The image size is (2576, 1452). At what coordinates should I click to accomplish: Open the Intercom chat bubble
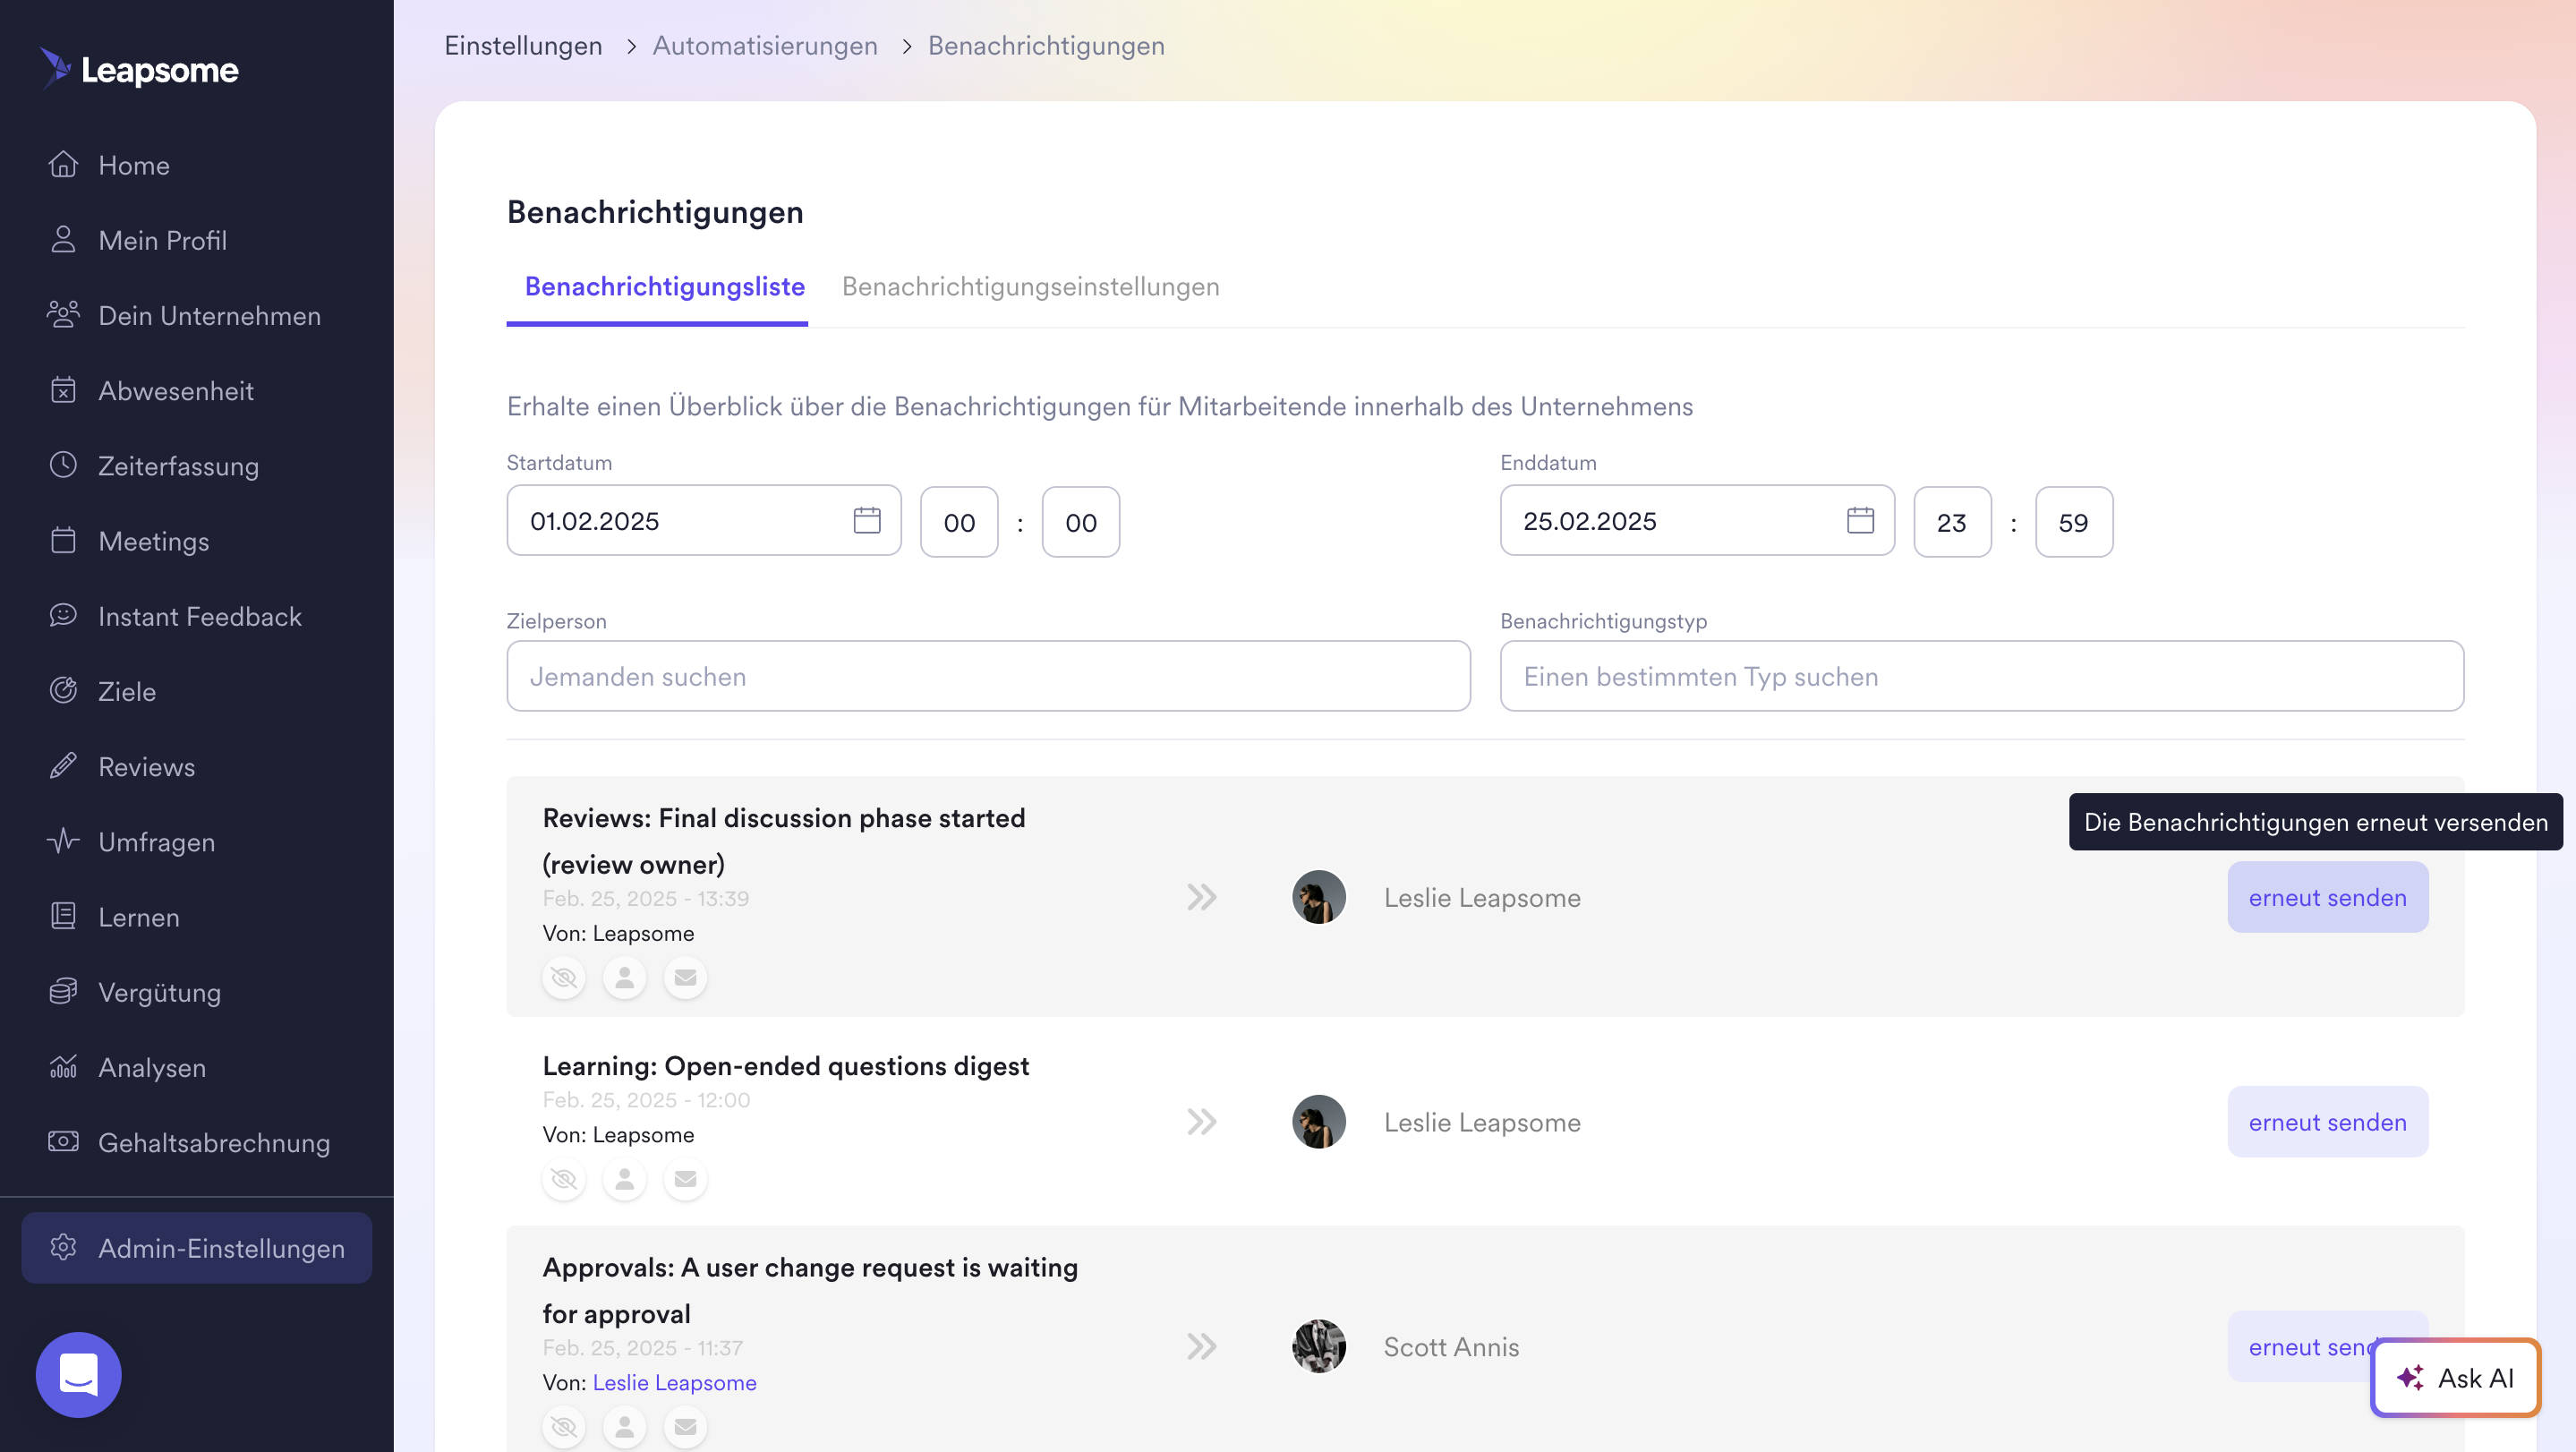click(x=78, y=1374)
